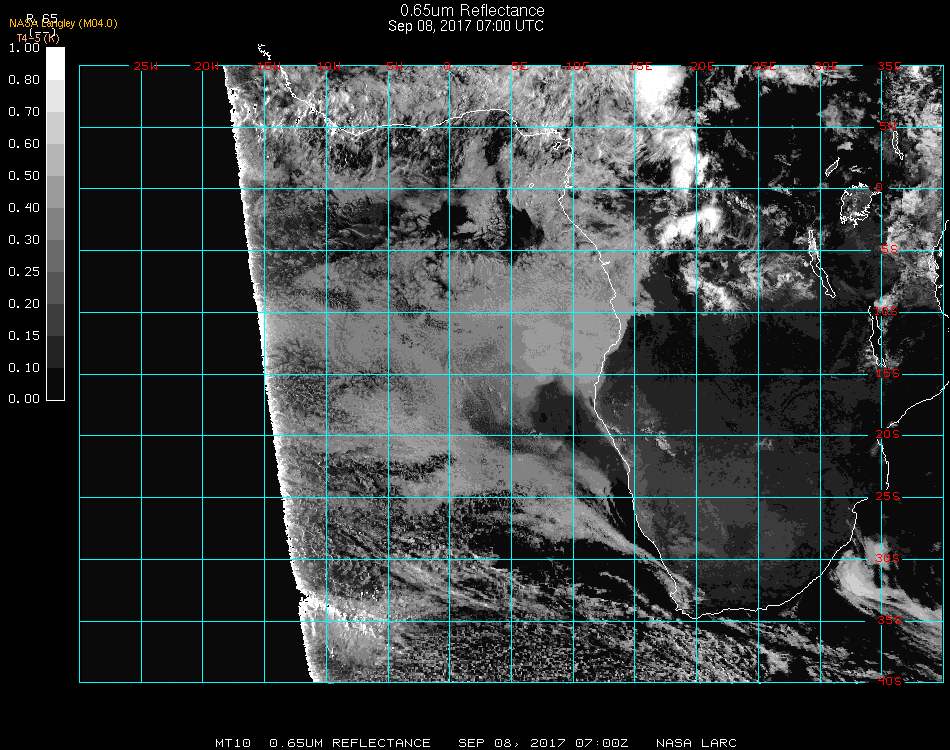Click the 20E longitude label

(703, 67)
